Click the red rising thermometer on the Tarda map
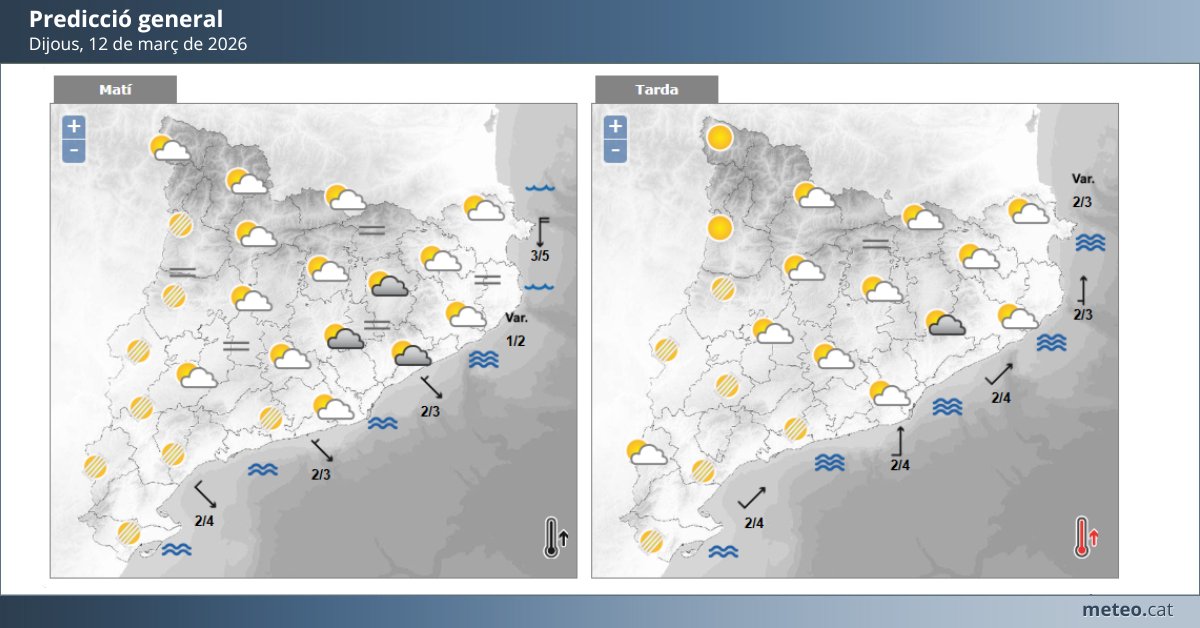This screenshot has width=1200, height=628. [1082, 535]
